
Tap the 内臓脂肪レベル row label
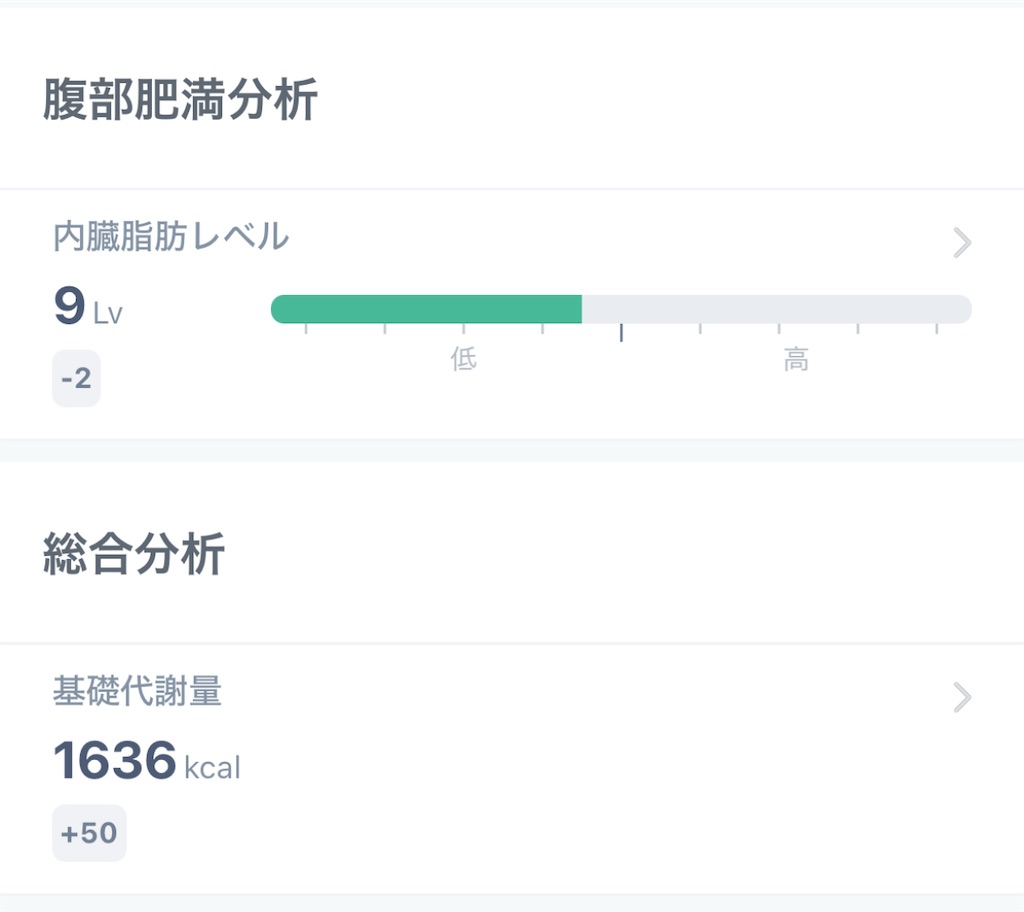[x=171, y=236]
